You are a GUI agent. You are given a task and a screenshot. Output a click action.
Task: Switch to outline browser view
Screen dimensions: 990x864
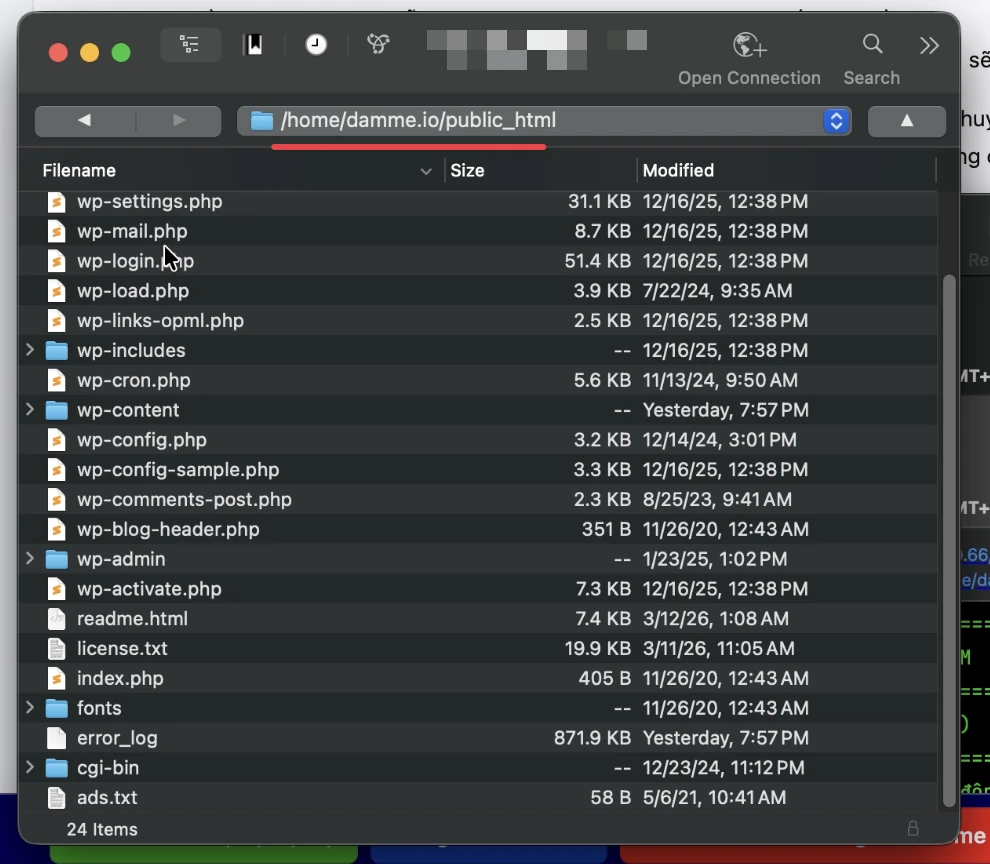tap(190, 45)
